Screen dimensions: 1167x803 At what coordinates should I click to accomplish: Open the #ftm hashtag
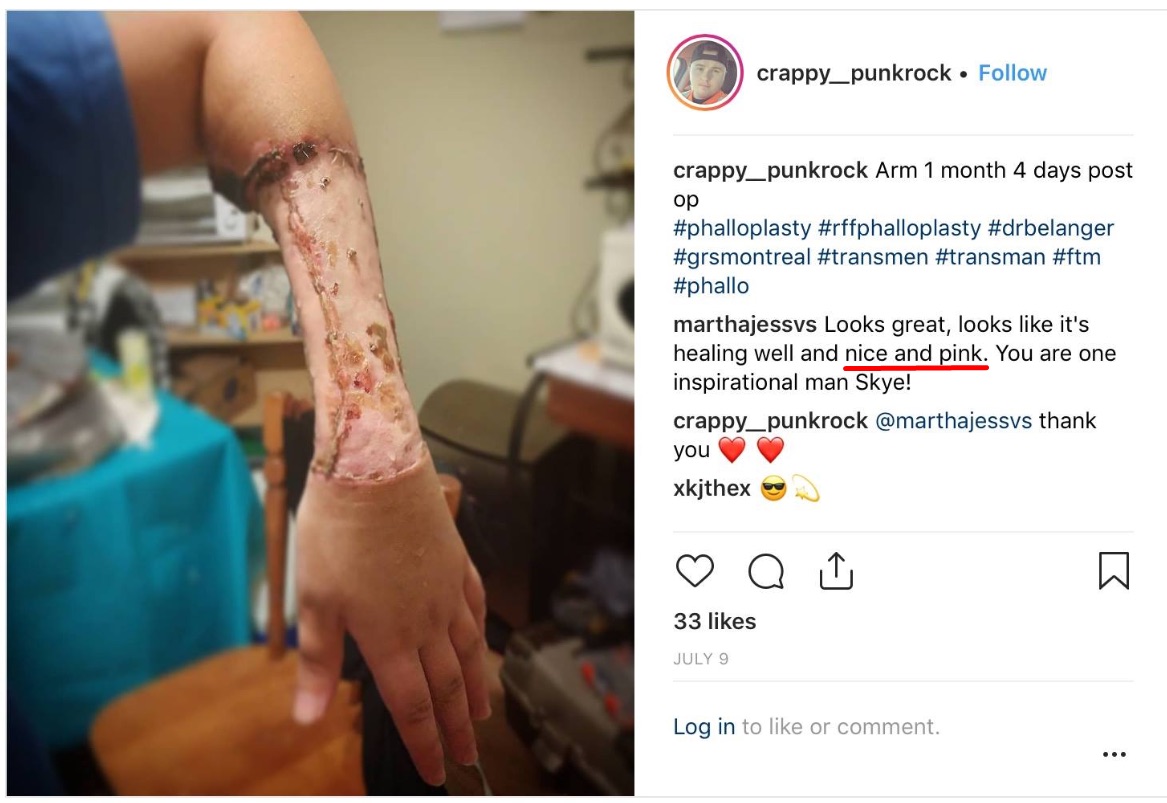1076,257
